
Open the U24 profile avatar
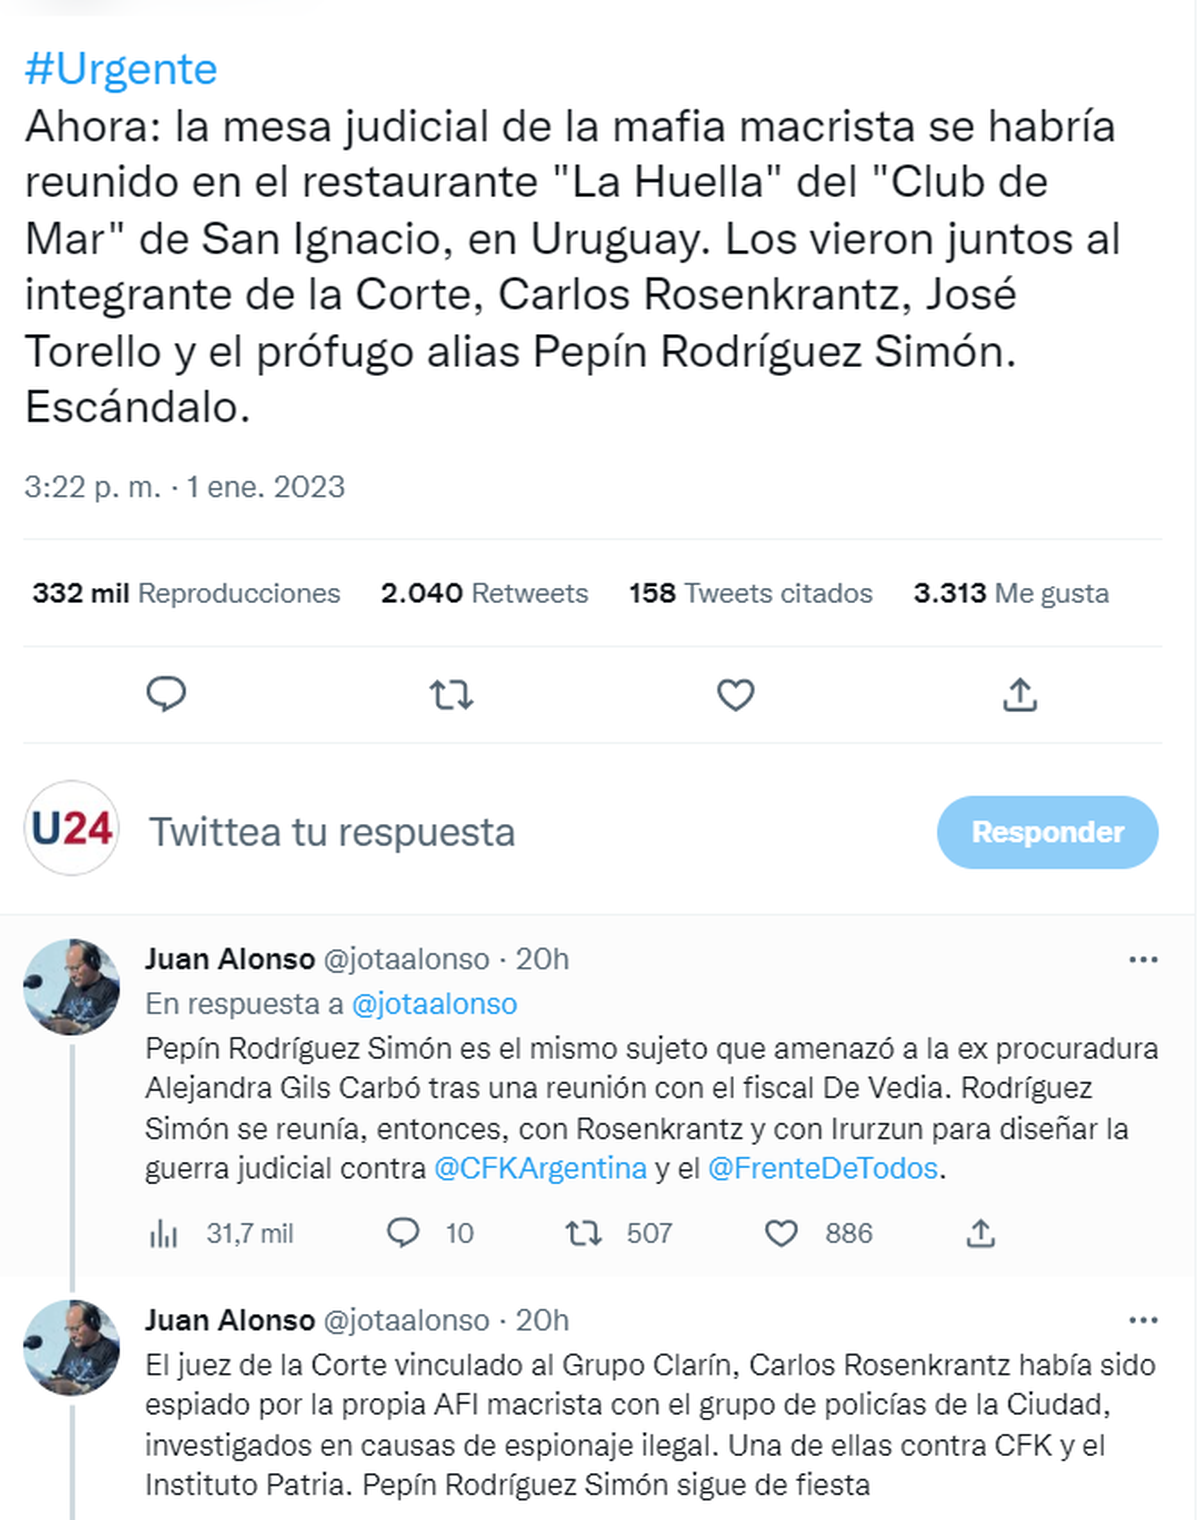70,826
